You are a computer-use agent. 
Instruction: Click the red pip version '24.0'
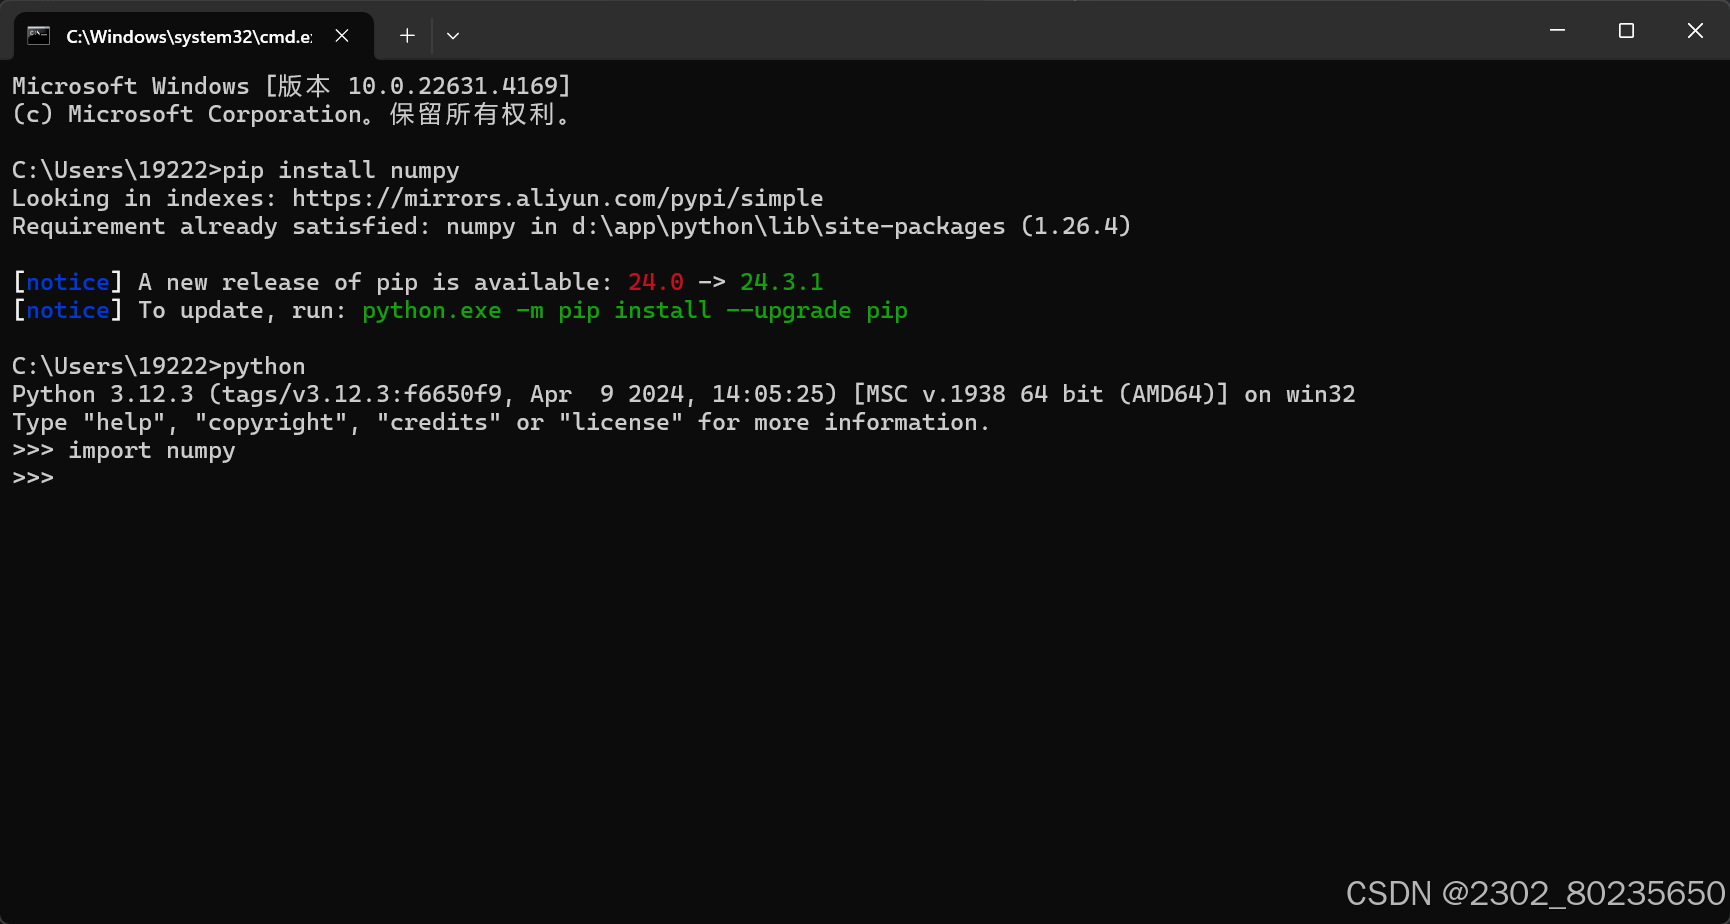pos(656,282)
